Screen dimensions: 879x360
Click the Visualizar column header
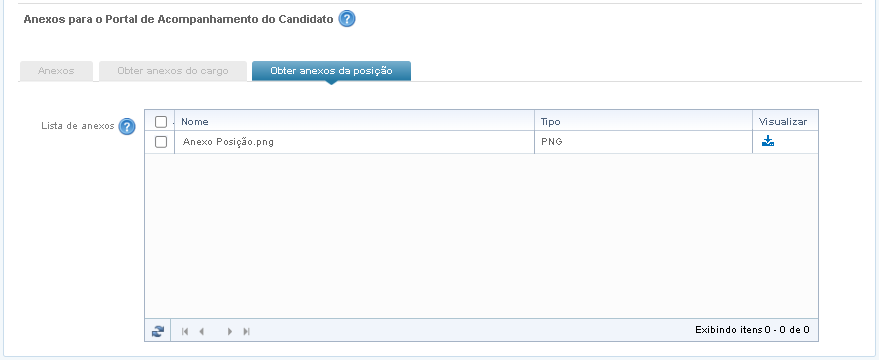coord(783,121)
